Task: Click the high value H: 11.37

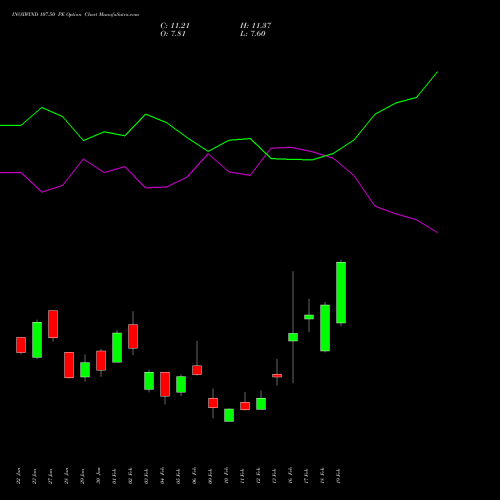Action: coord(256,26)
